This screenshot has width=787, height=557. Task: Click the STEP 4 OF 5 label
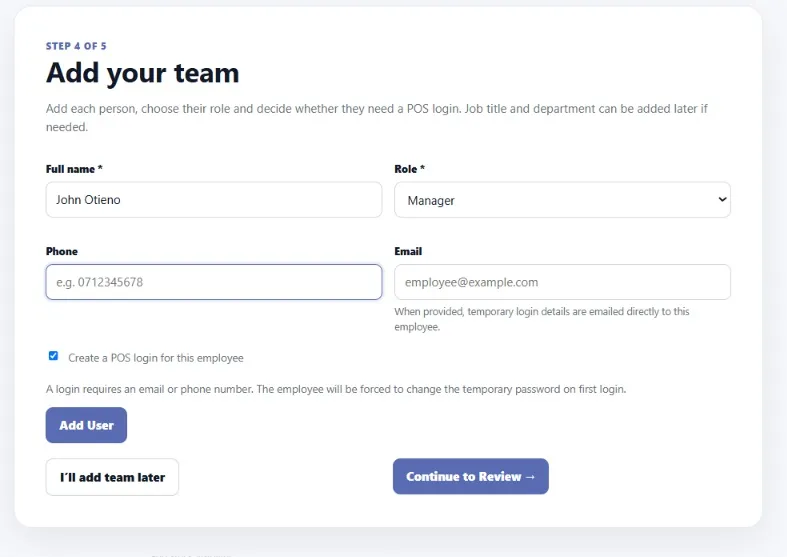tap(76, 46)
